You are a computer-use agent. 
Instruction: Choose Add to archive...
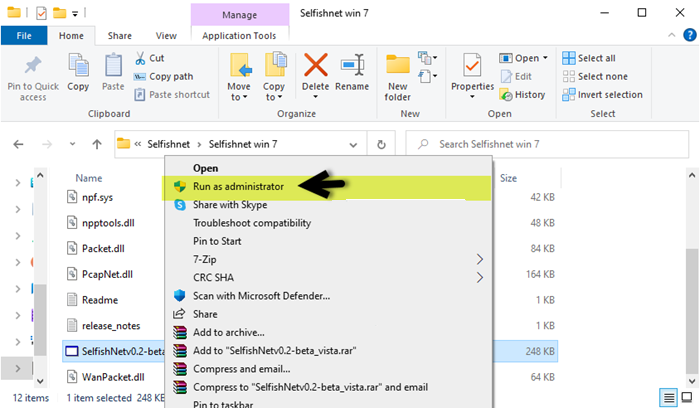328,333
